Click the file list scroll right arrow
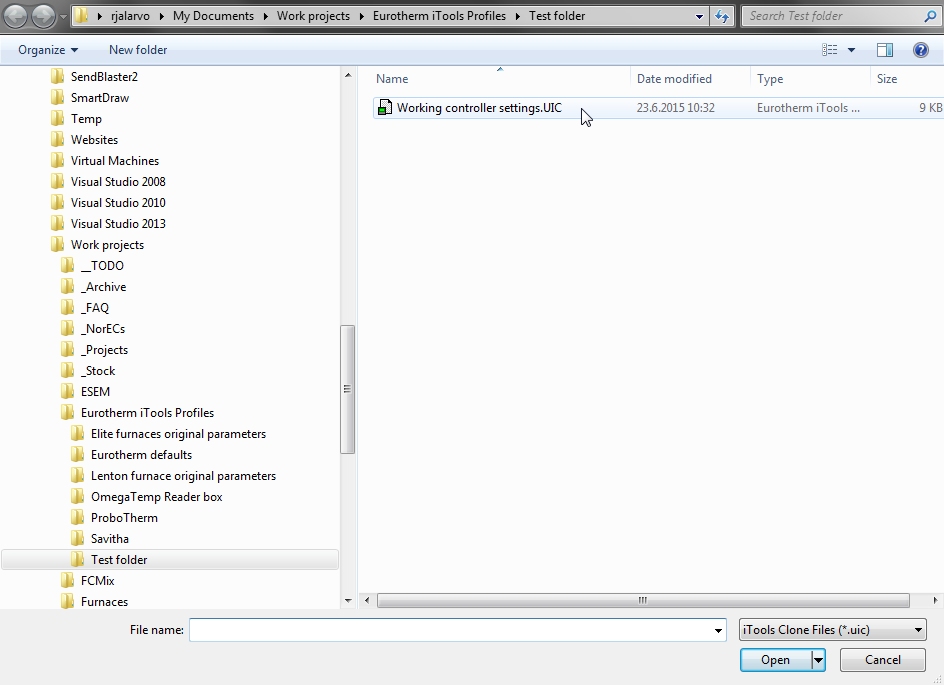The width and height of the screenshot is (944, 685). pyautogui.click(x=934, y=600)
